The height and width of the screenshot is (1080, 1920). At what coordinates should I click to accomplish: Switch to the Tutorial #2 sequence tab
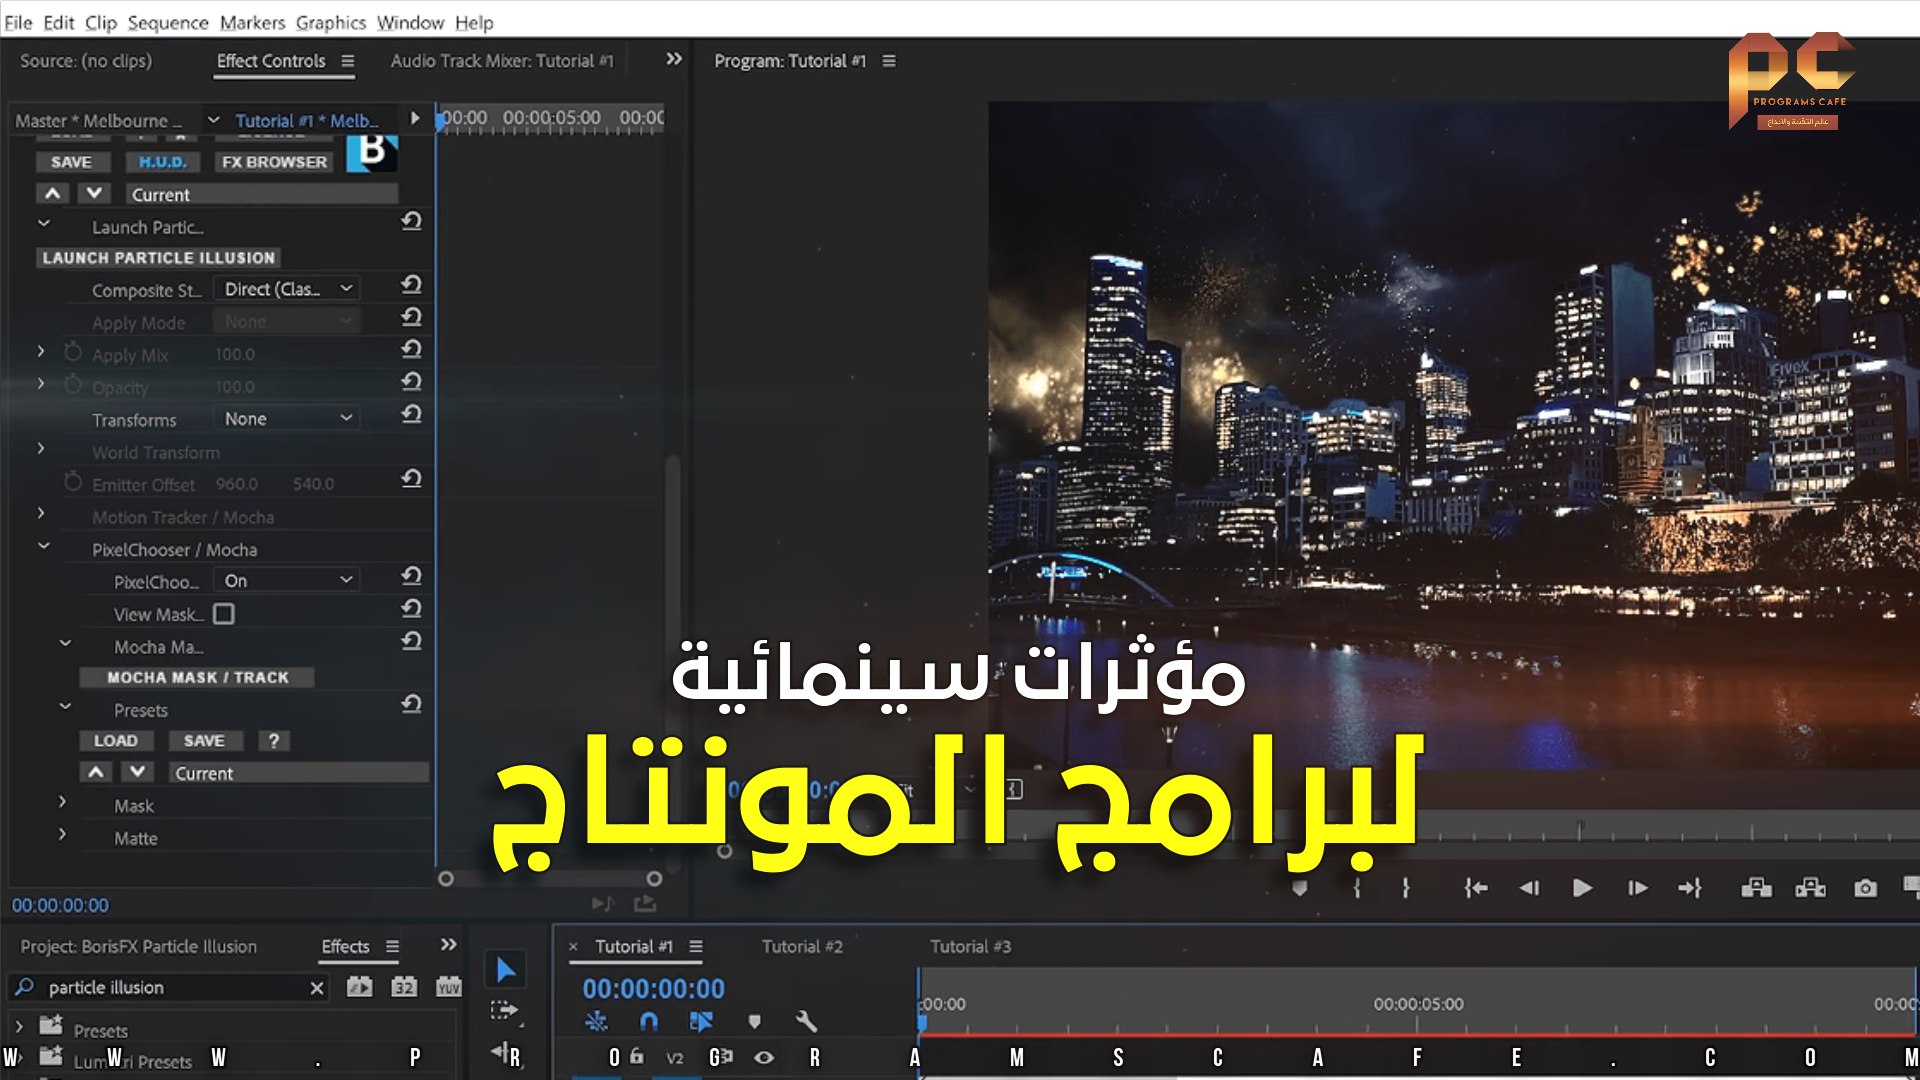[802, 946]
